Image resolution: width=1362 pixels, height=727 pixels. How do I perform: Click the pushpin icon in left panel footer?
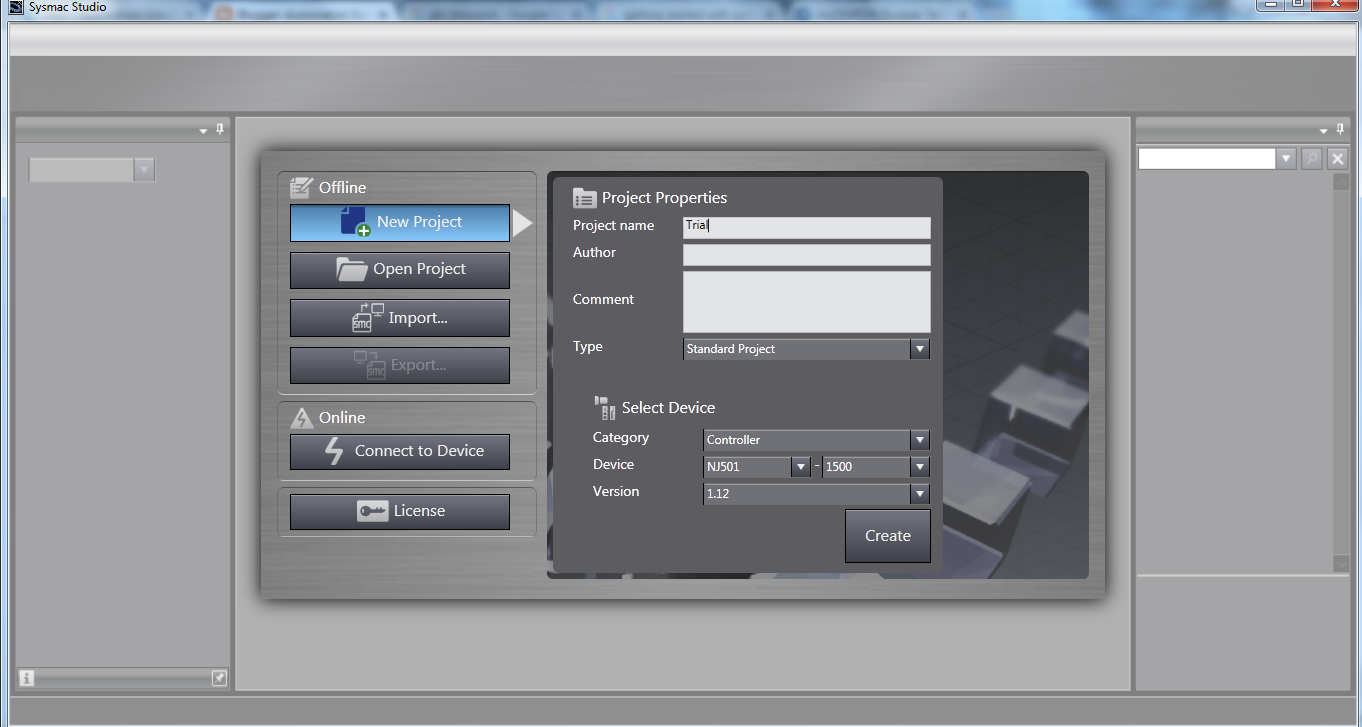pos(219,678)
